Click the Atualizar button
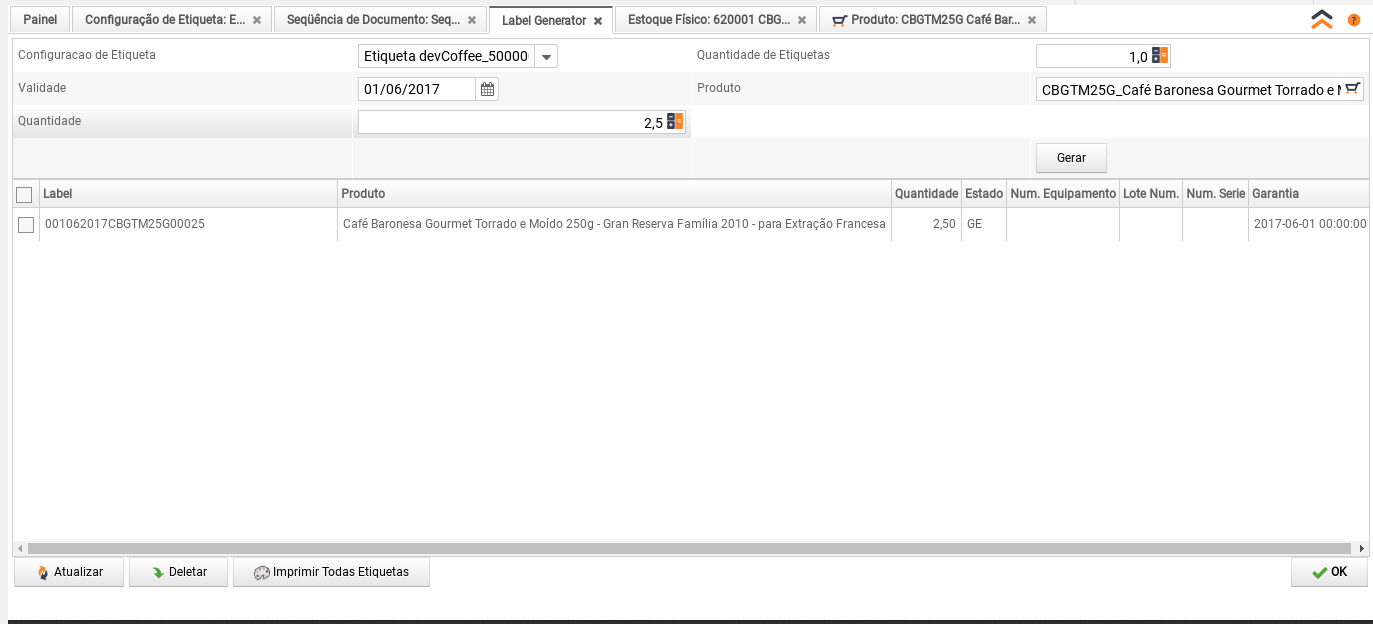Screen dimensions: 1373x624 coord(70,572)
